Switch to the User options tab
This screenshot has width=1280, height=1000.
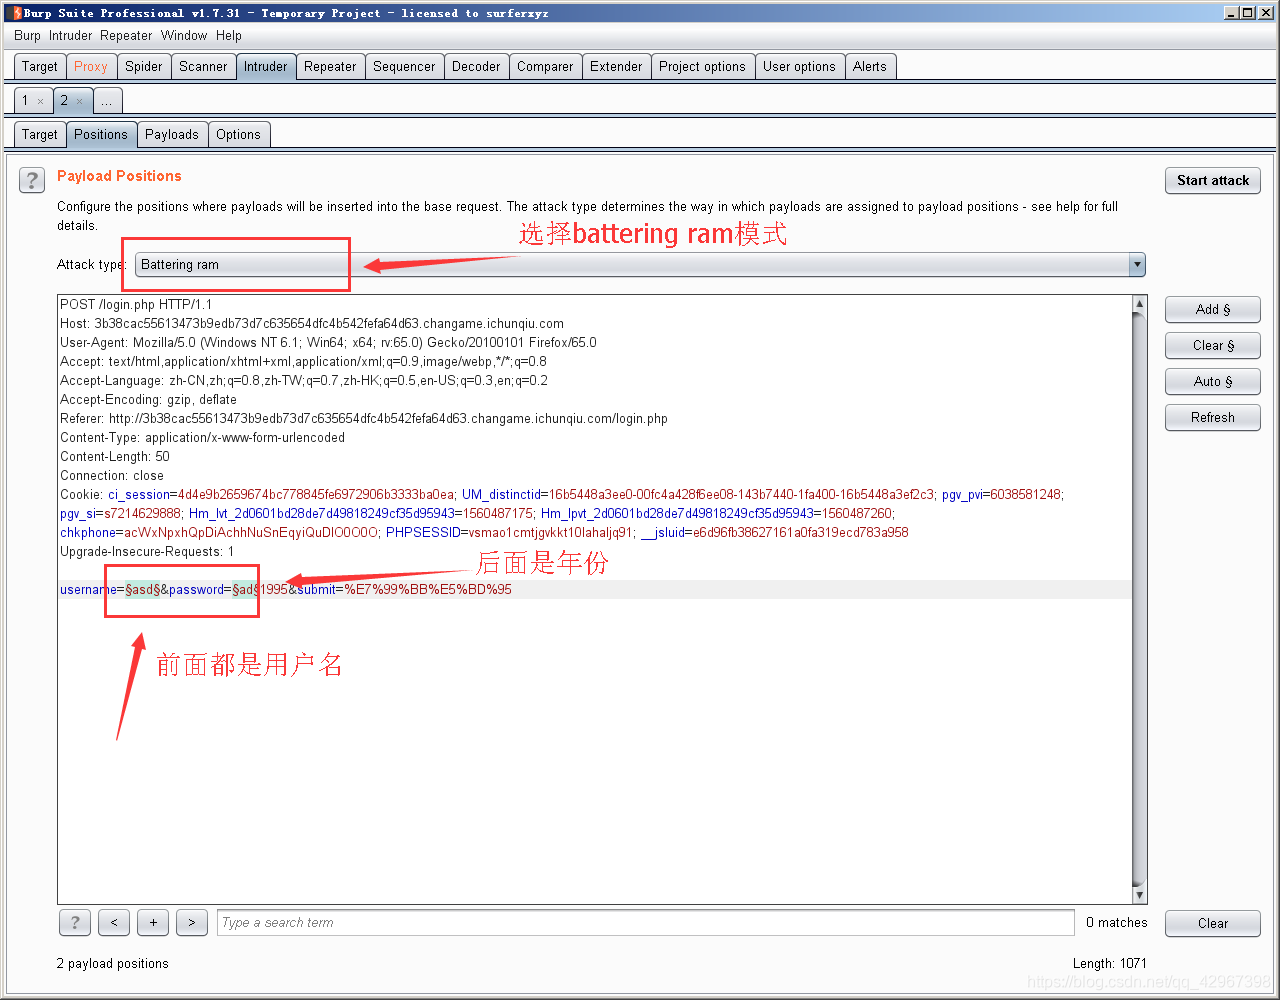coord(799,67)
